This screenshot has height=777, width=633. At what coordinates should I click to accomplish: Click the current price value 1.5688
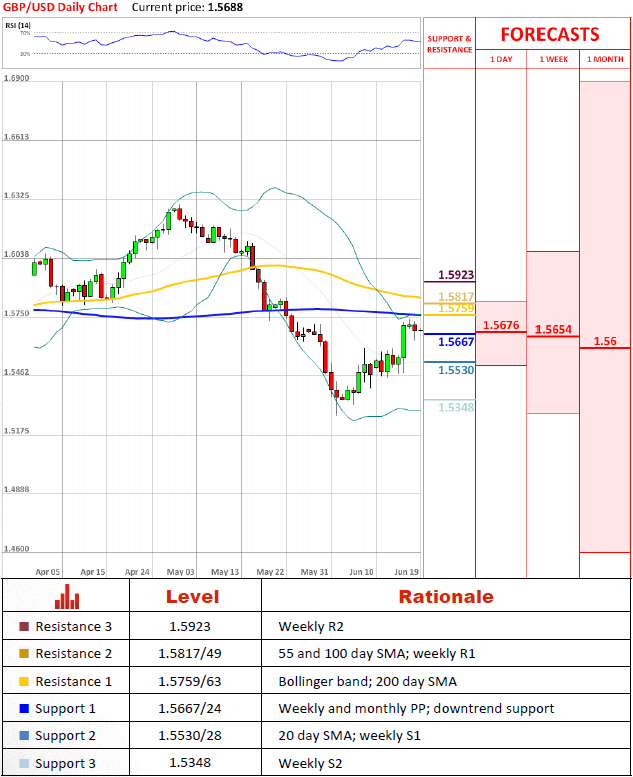[x=225, y=7]
